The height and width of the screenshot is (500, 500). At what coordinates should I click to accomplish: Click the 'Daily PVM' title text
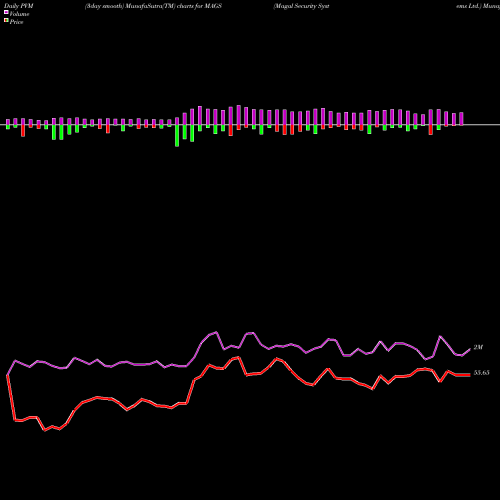(x=19, y=6)
